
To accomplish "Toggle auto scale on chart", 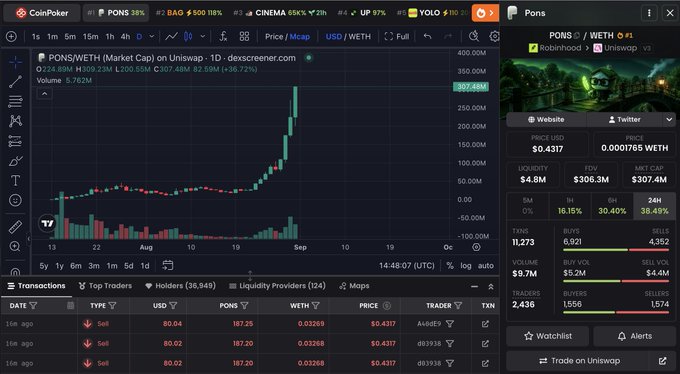I will point(486,266).
